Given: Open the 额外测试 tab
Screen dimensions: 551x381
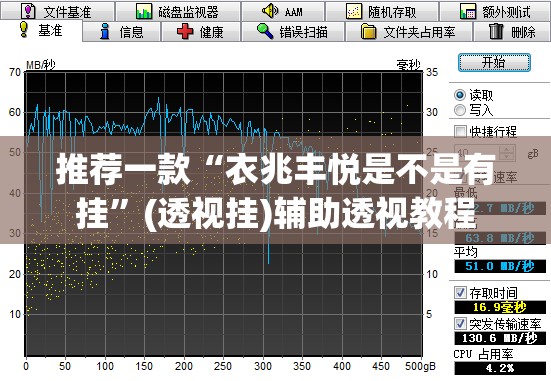Looking at the screenshot, I should click(x=495, y=11).
